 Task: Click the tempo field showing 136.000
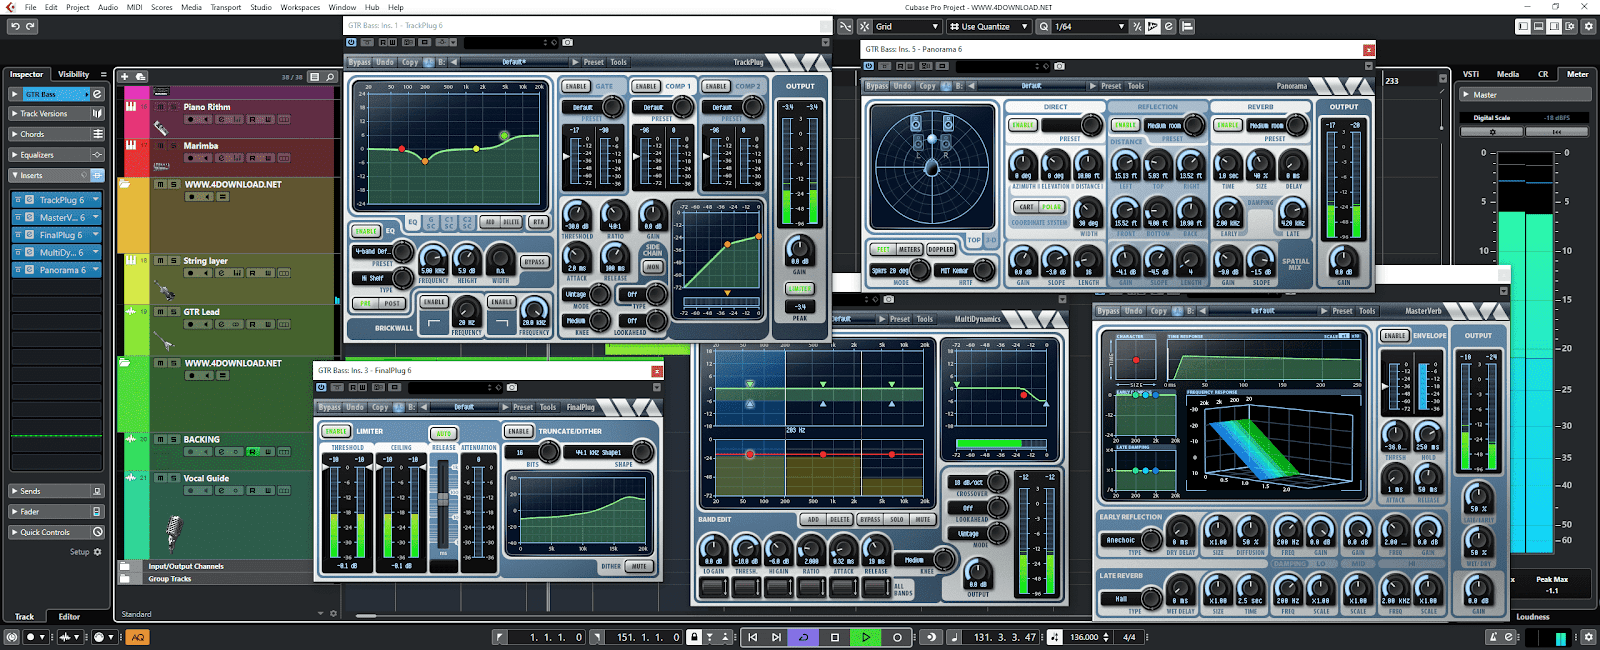(1084, 637)
